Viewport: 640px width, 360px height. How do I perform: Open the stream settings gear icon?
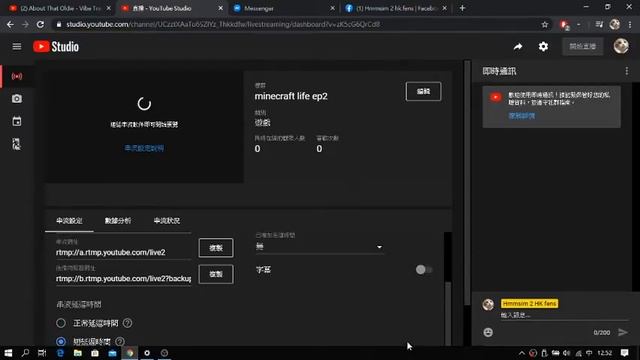point(543,47)
